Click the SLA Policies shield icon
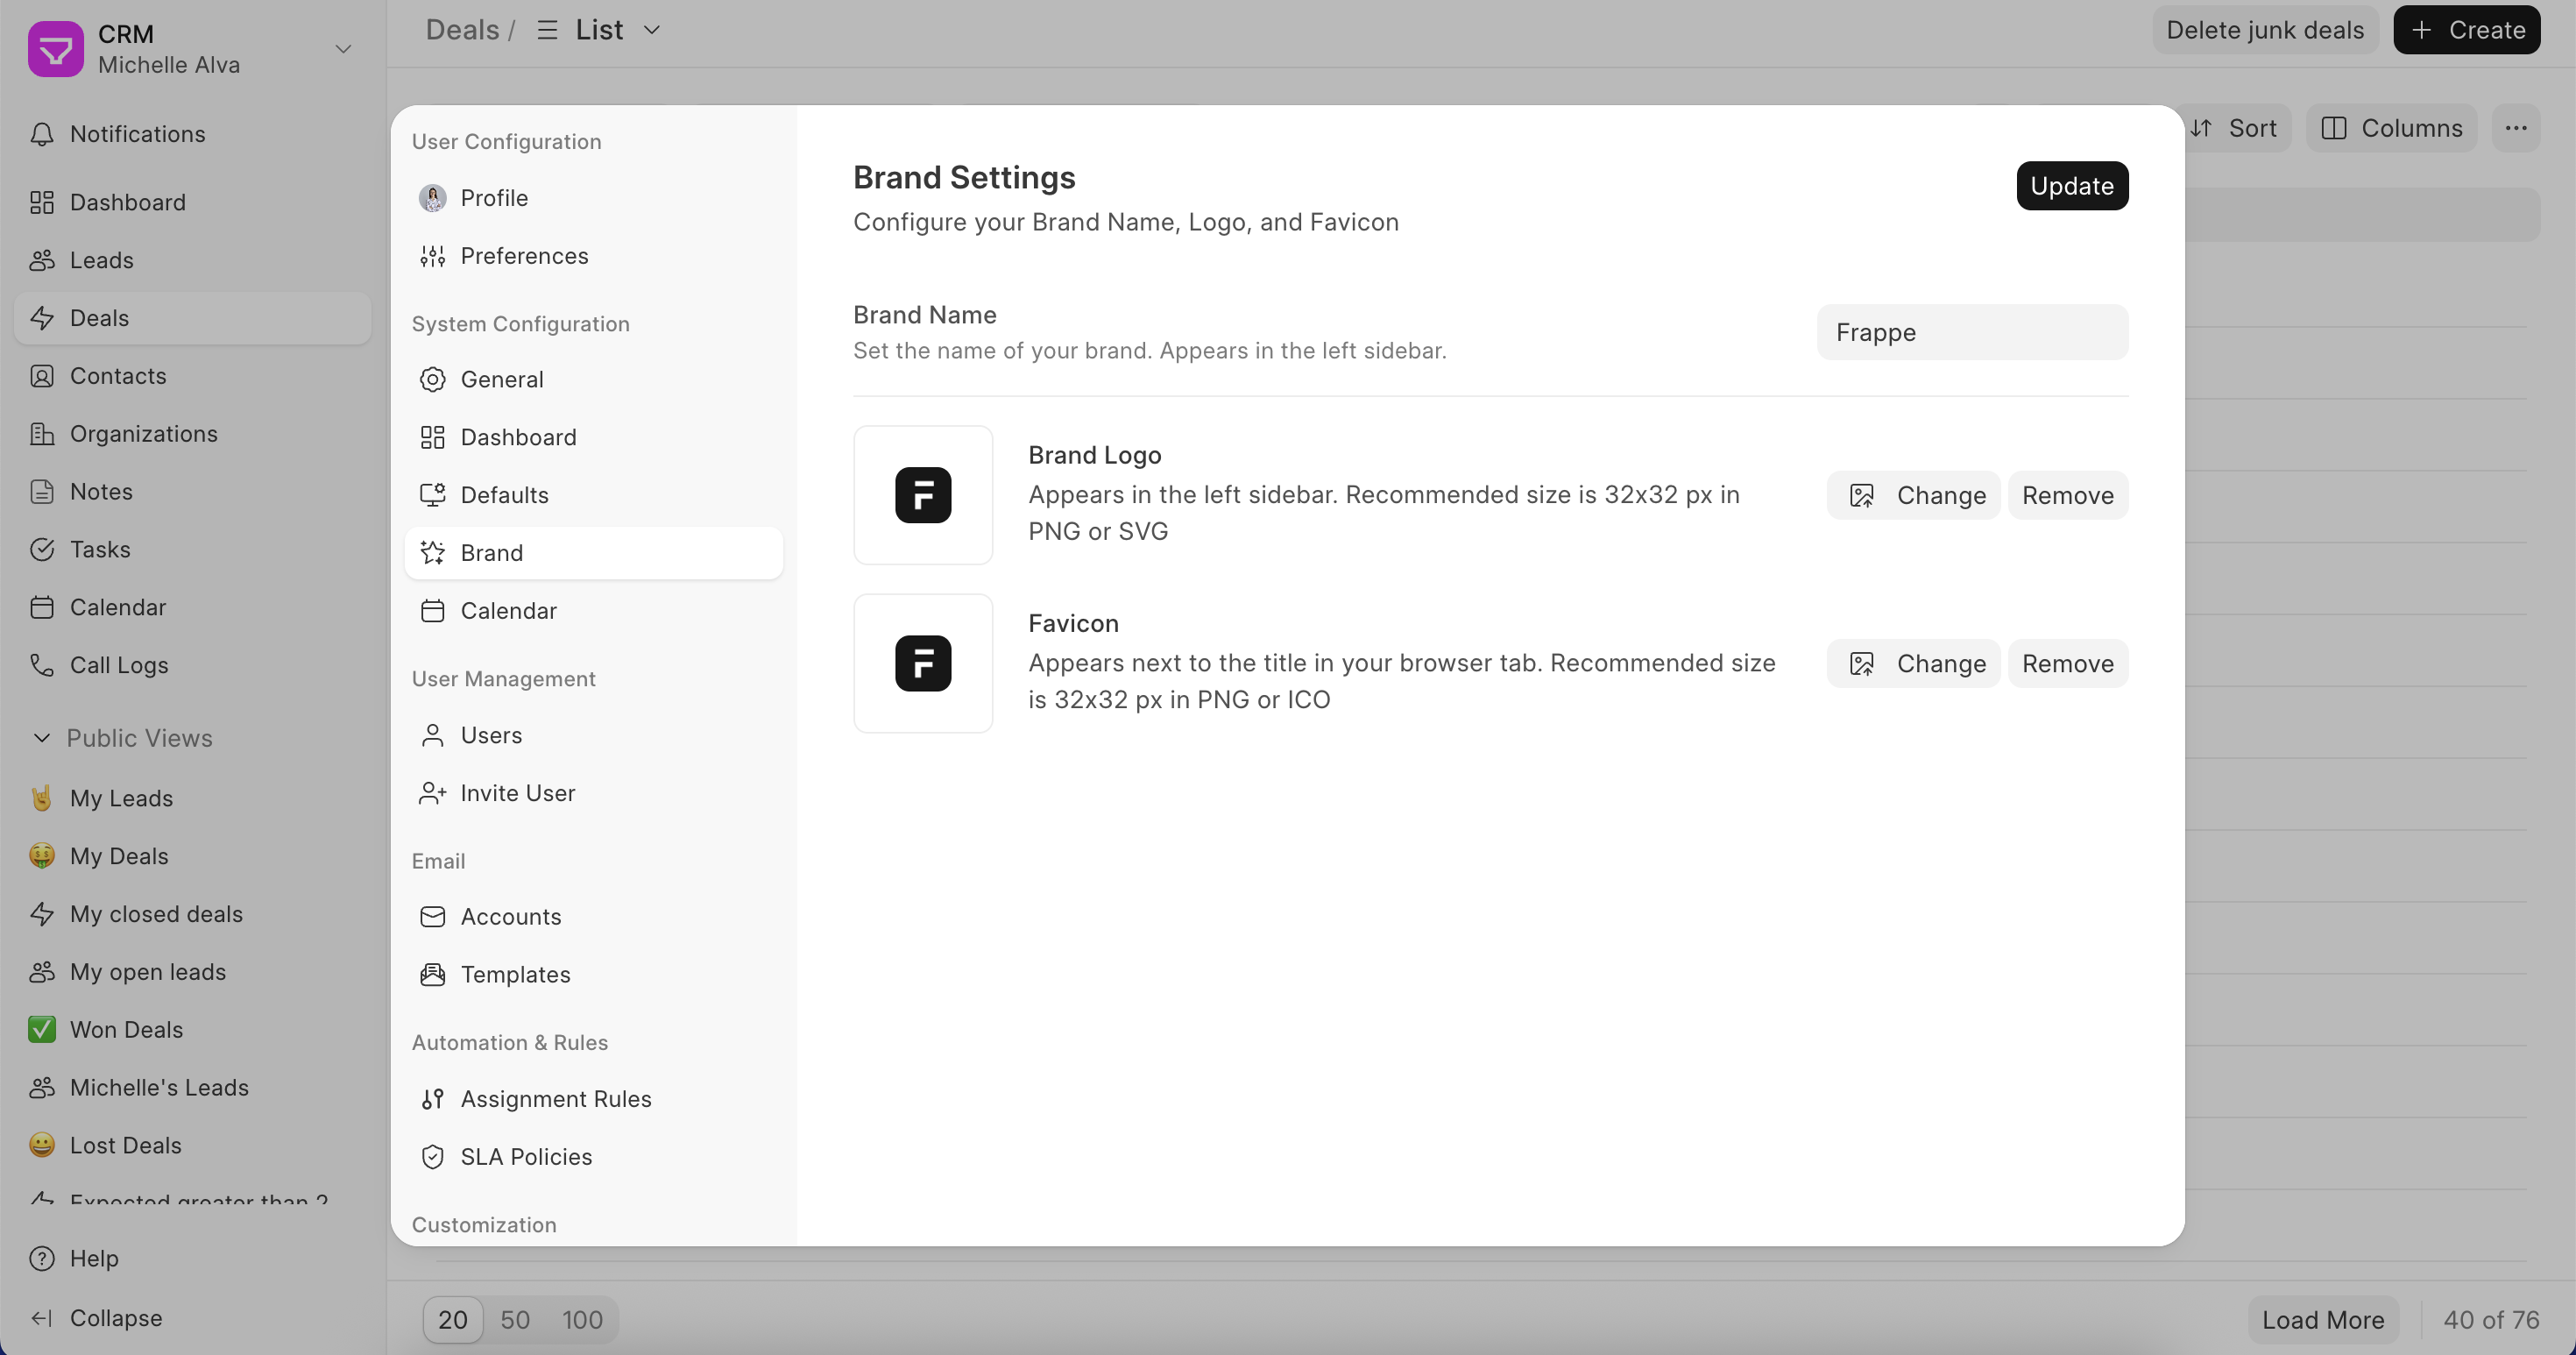Image resolution: width=2576 pixels, height=1355 pixels. click(432, 1157)
